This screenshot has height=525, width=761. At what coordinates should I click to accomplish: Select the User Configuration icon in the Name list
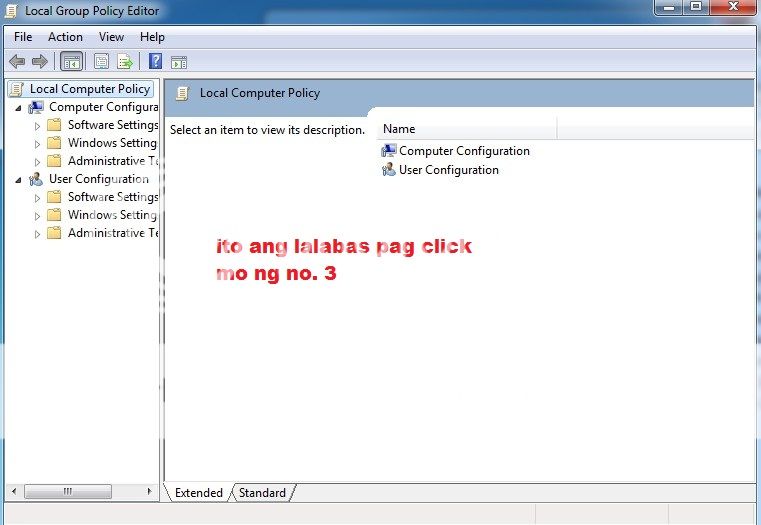(389, 170)
